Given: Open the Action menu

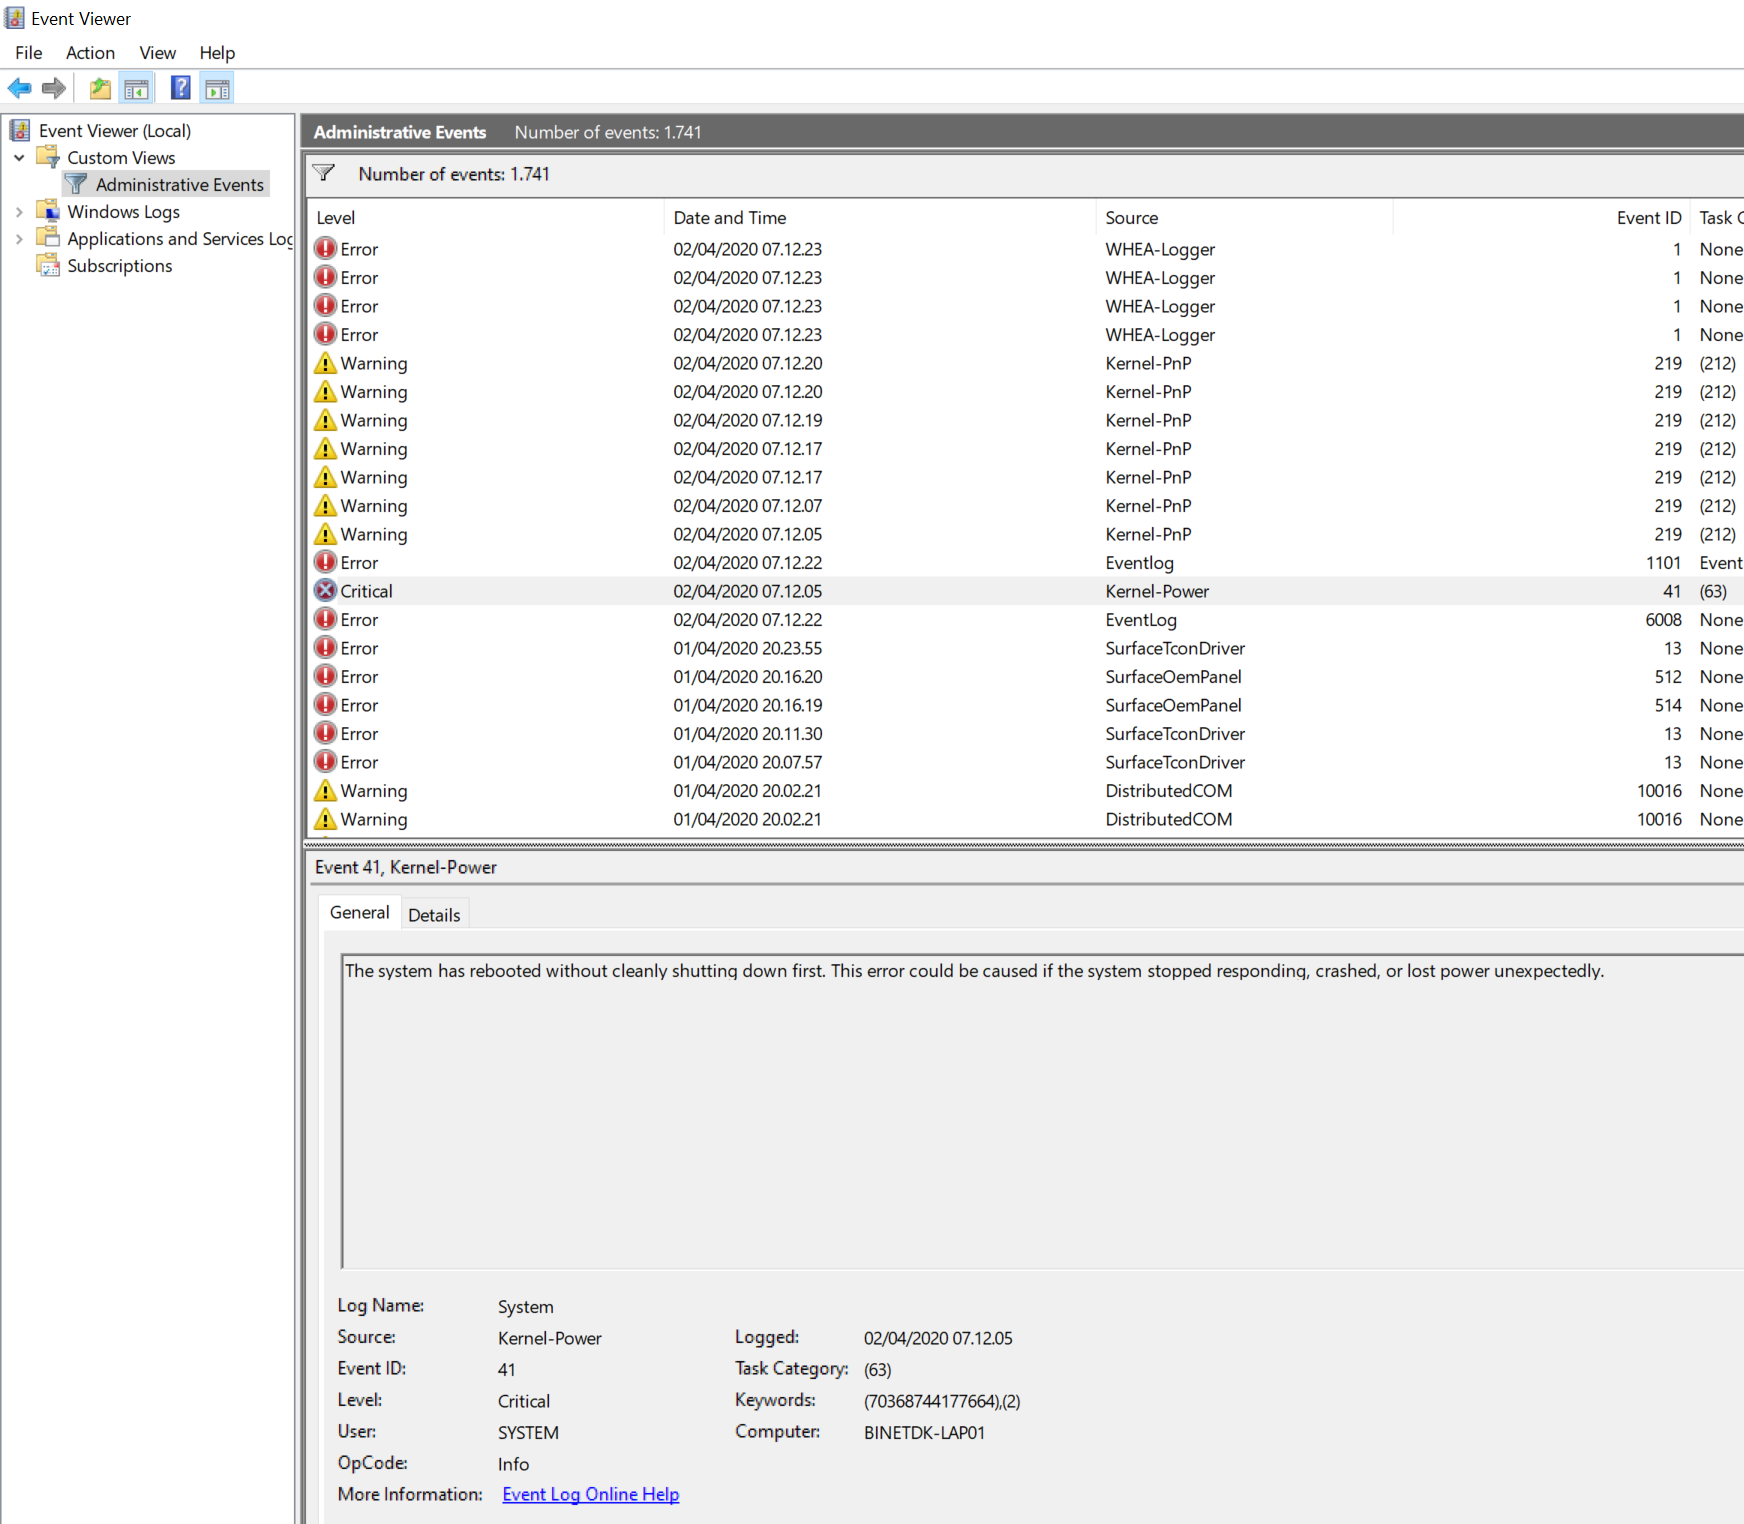Looking at the screenshot, I should (x=90, y=53).
